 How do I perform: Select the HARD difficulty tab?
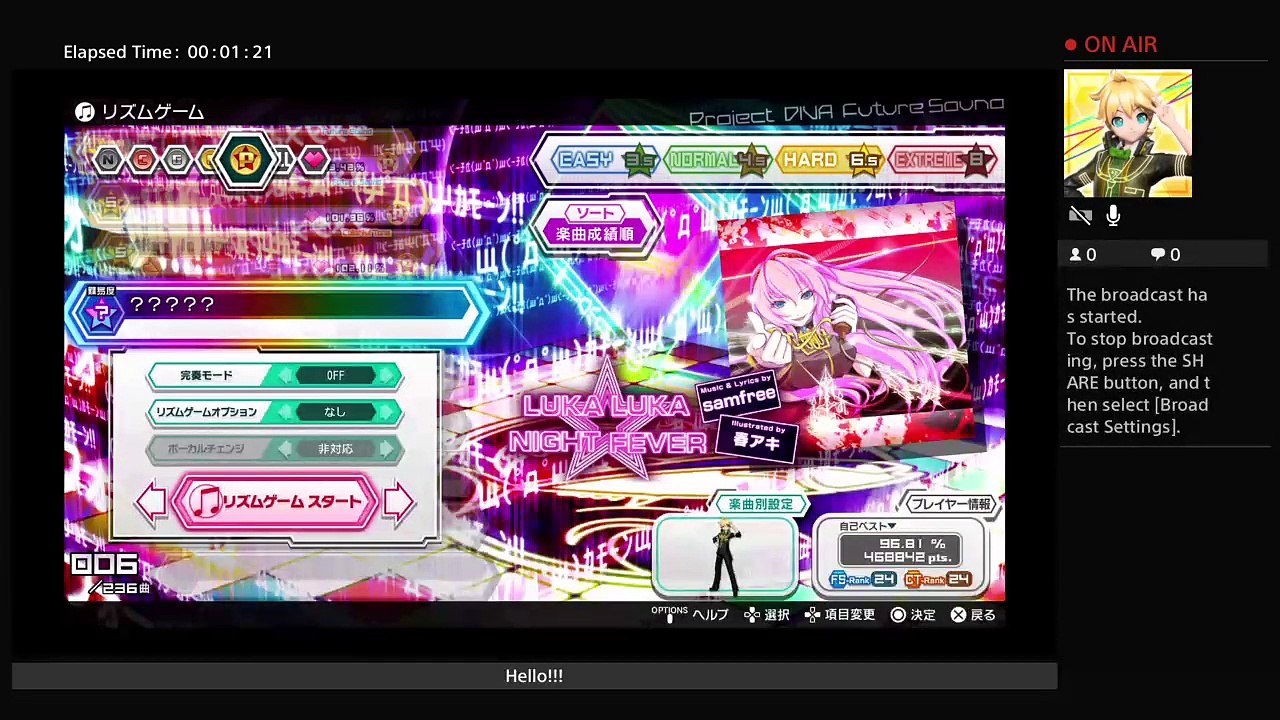pos(828,160)
